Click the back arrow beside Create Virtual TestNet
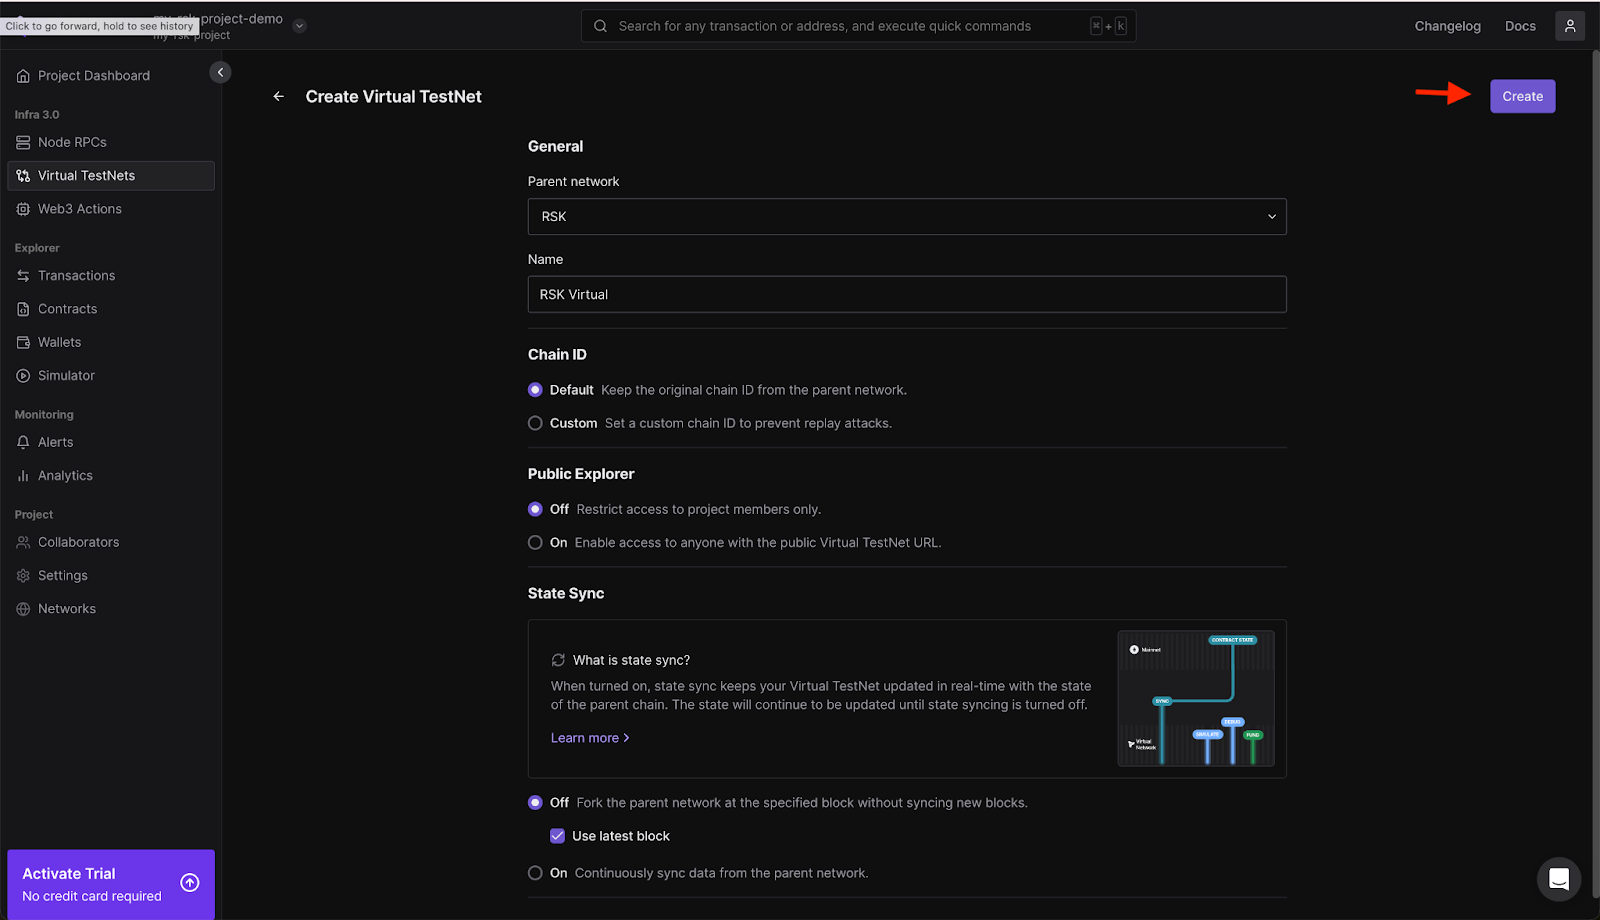Image resolution: width=1600 pixels, height=920 pixels. point(279,97)
